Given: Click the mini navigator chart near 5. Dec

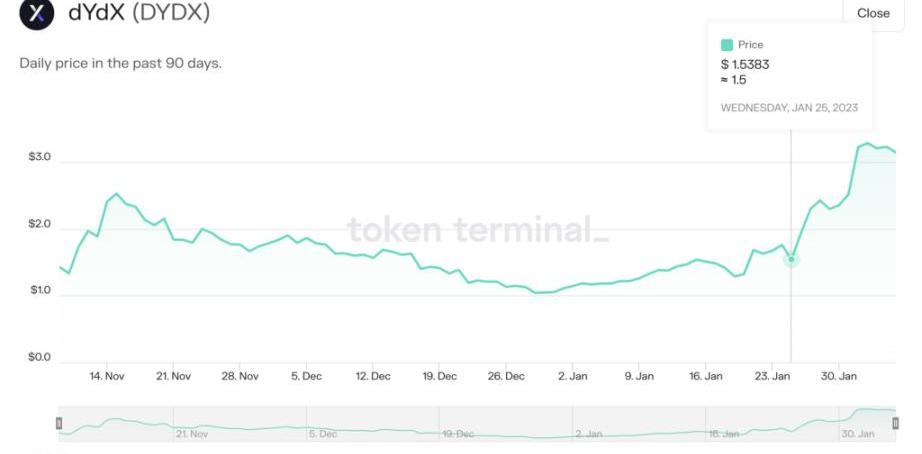Looking at the screenshot, I should click(322, 428).
